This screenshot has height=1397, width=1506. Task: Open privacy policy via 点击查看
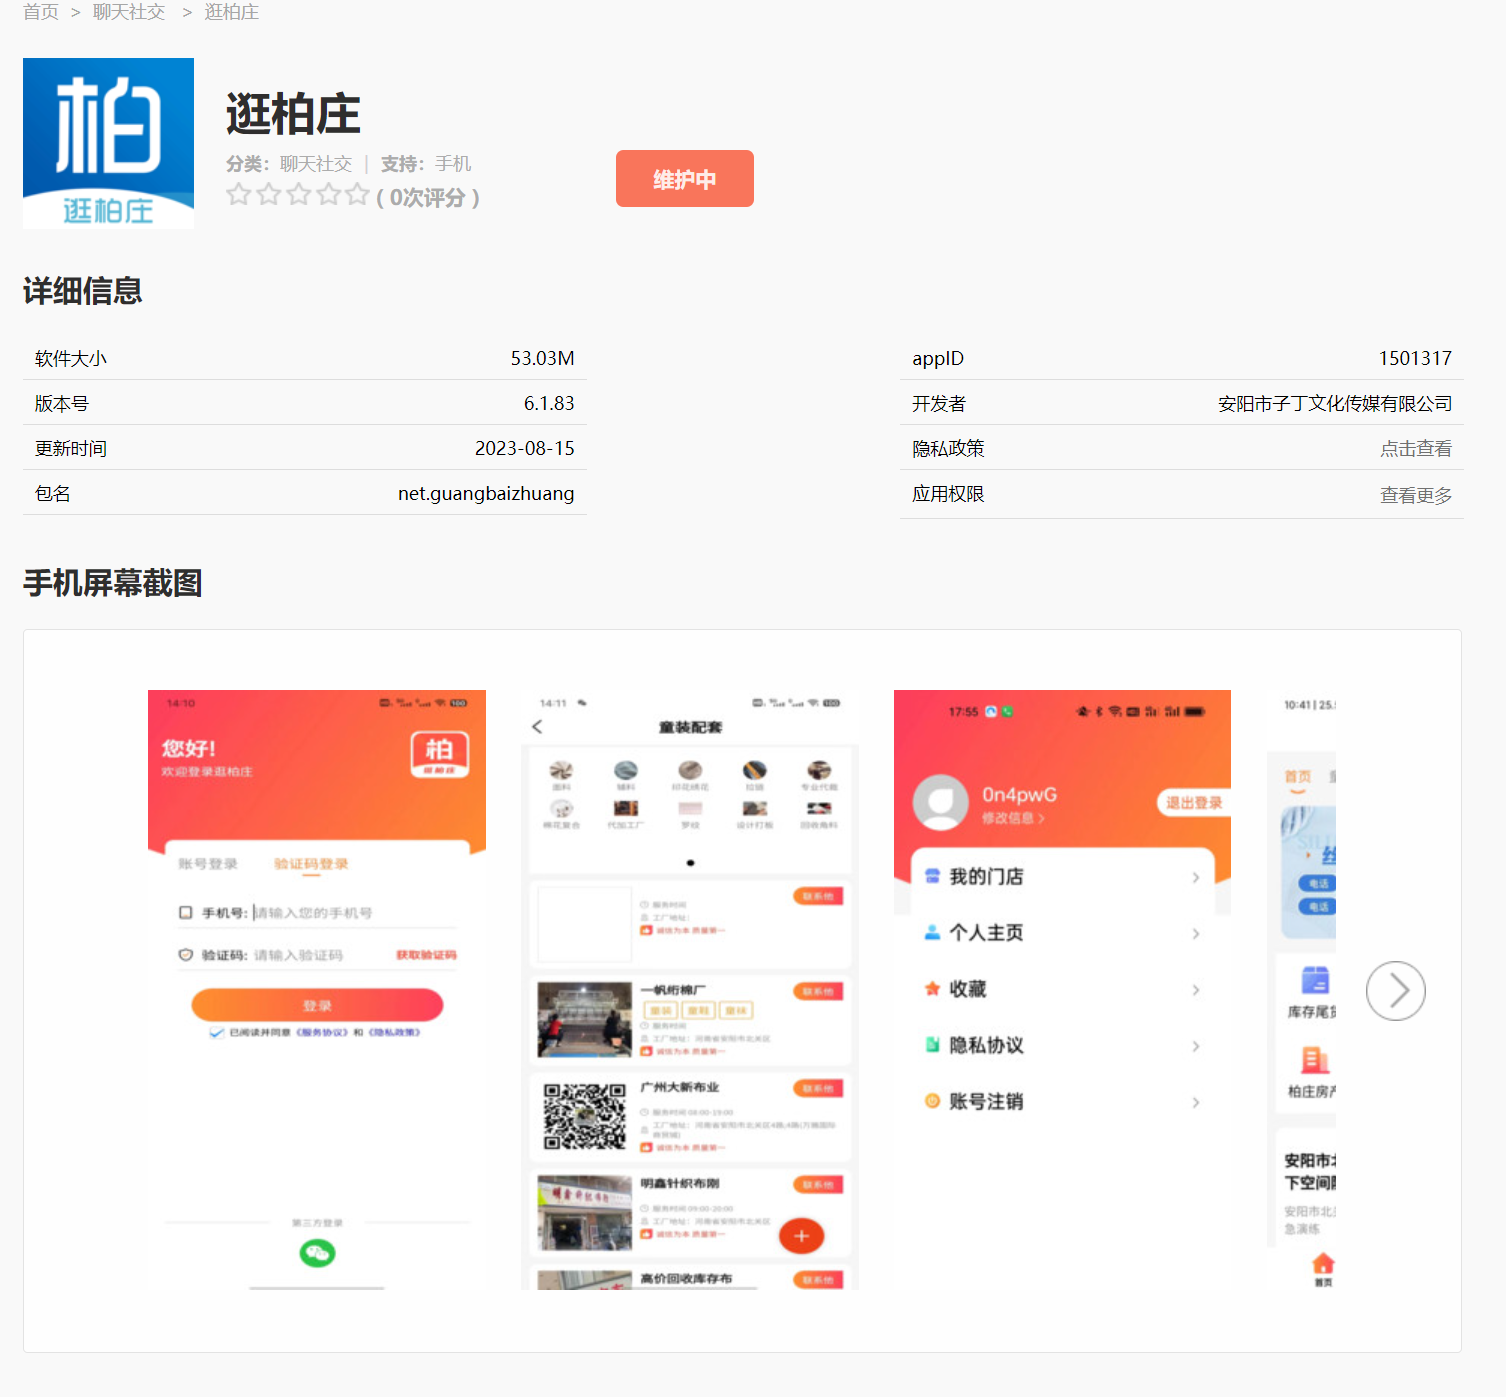tap(1415, 449)
